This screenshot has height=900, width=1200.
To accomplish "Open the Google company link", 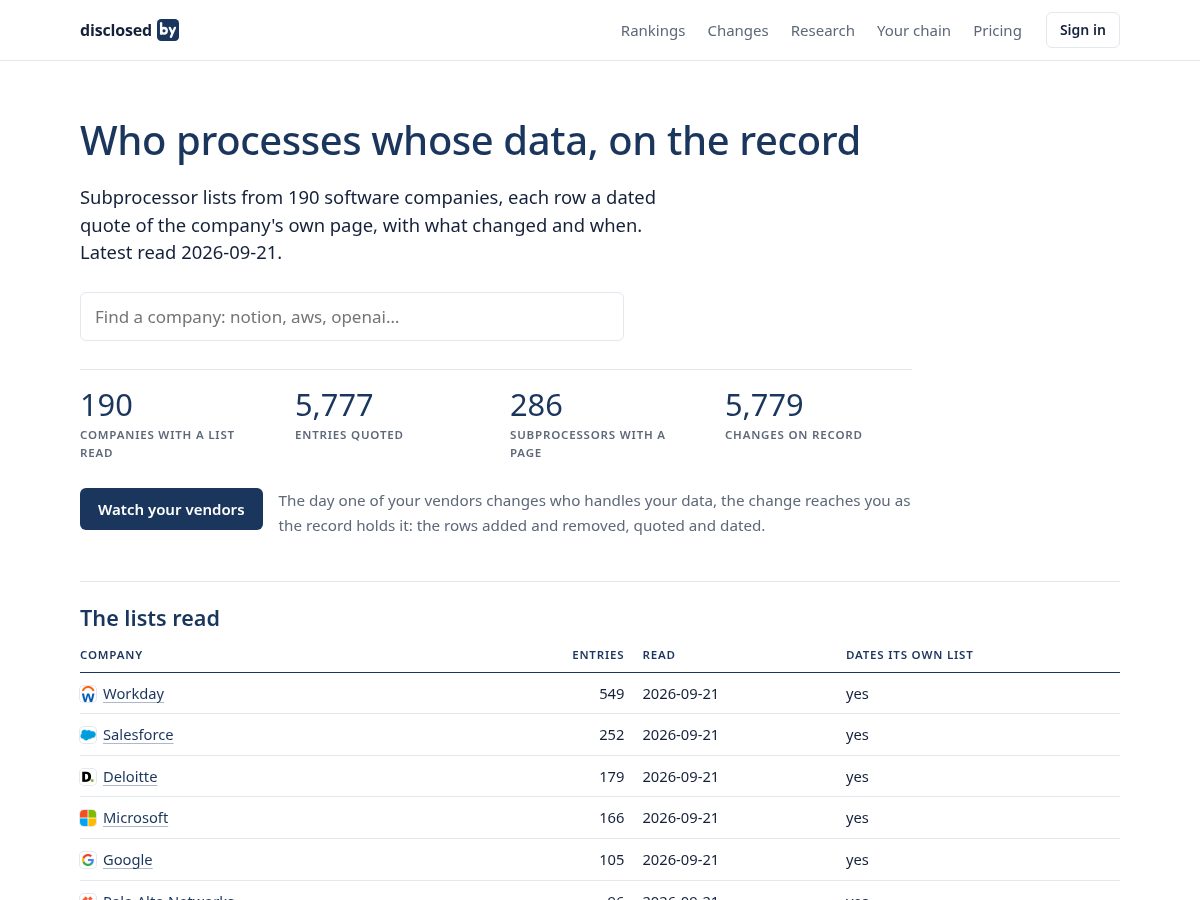I will tap(128, 860).
